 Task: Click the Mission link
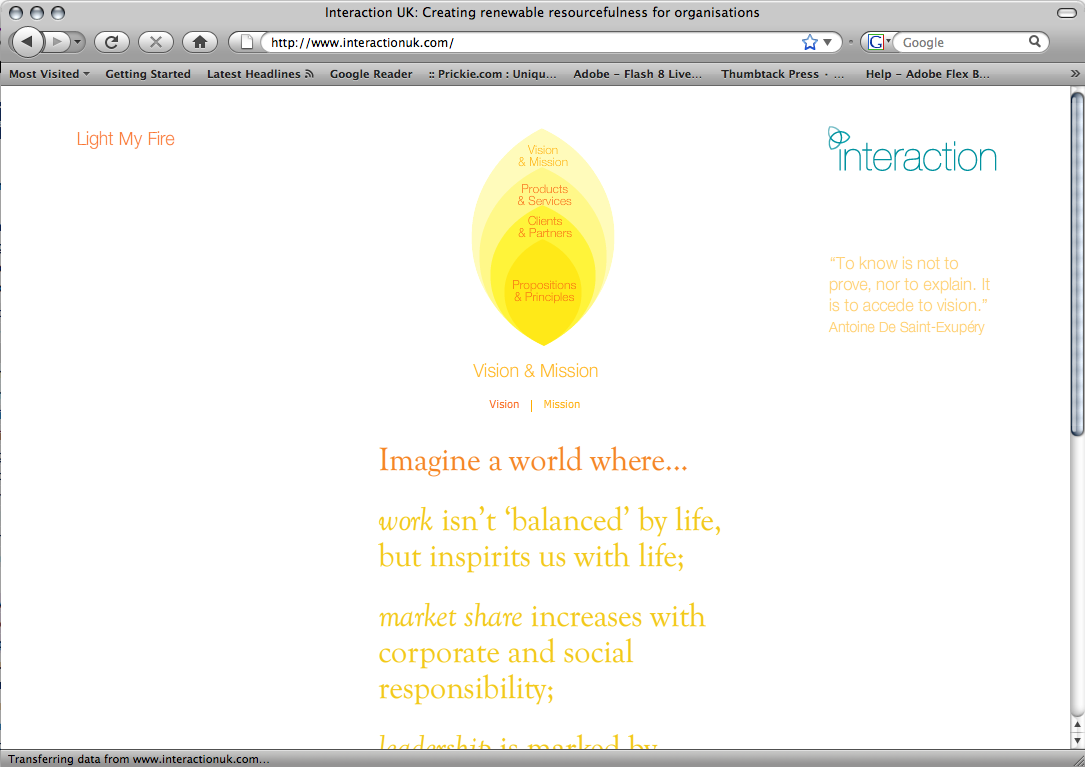pos(562,405)
